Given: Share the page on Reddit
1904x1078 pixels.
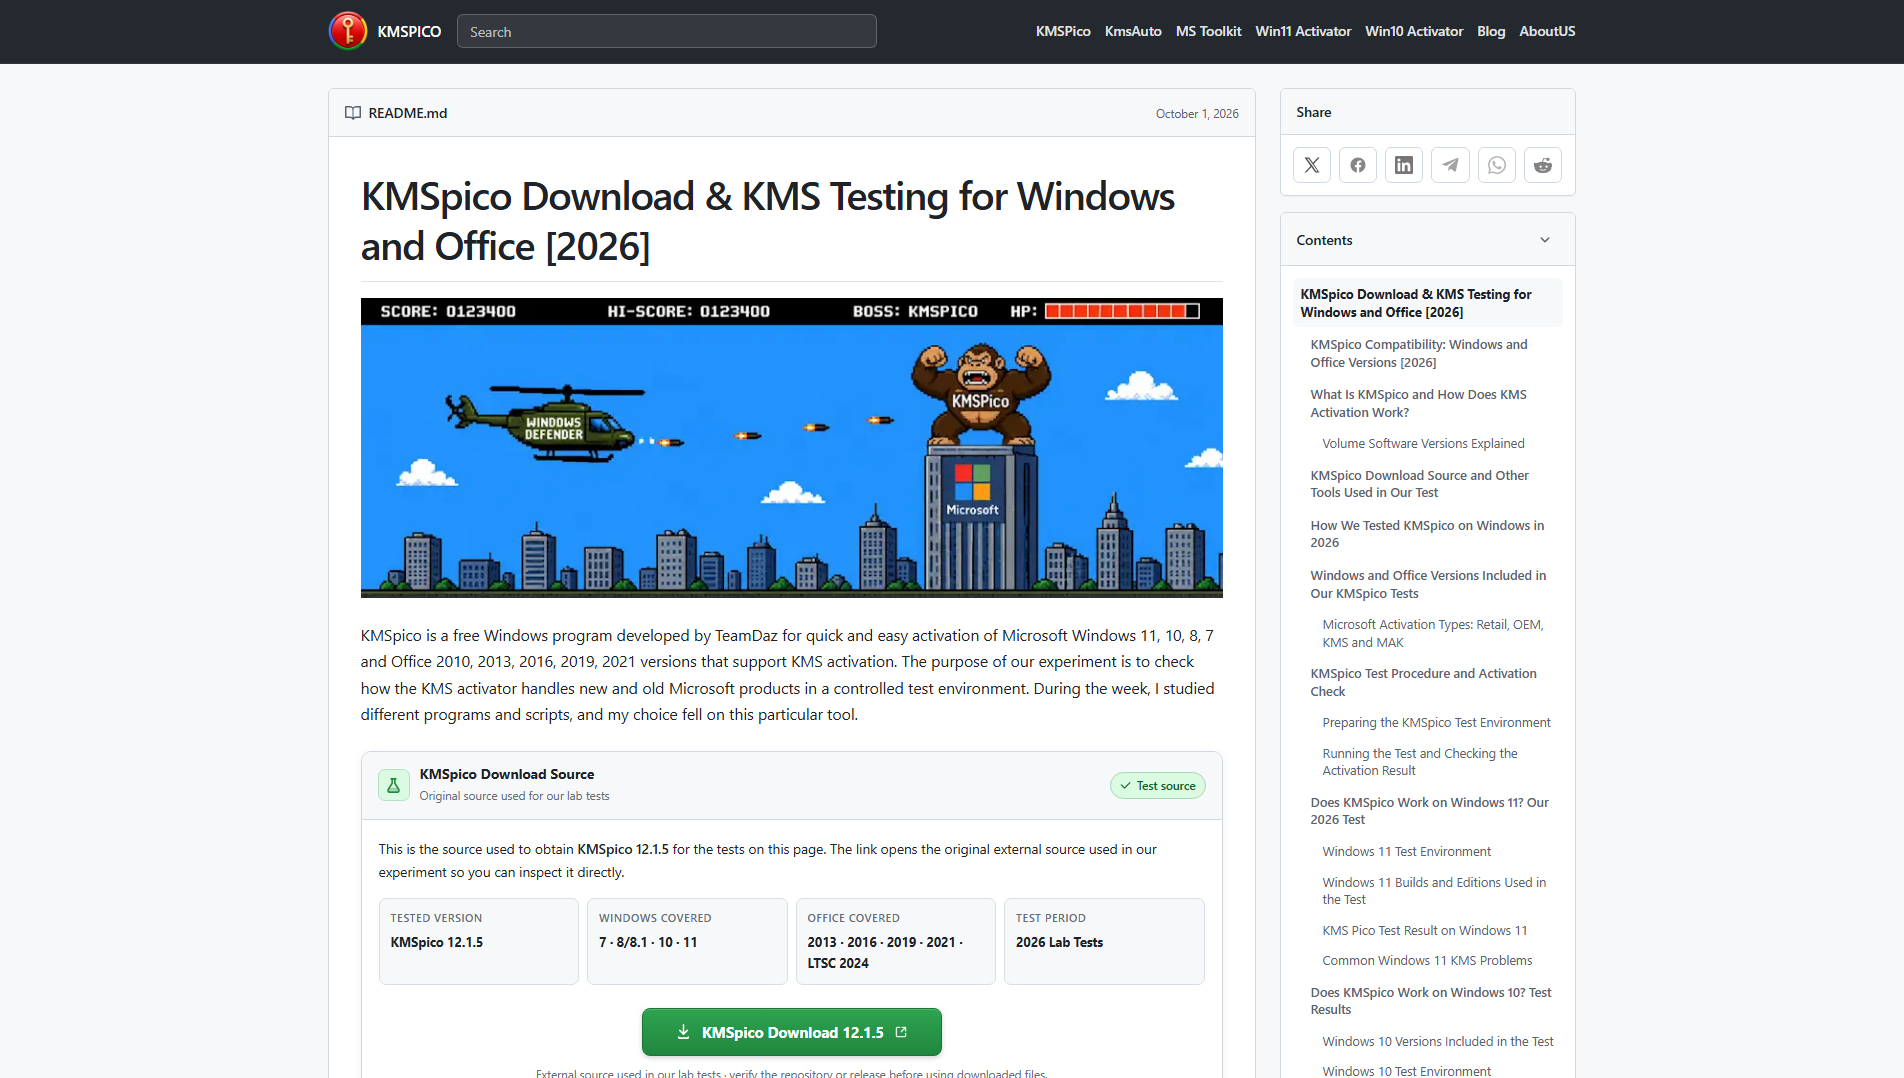Looking at the screenshot, I should click(1543, 165).
